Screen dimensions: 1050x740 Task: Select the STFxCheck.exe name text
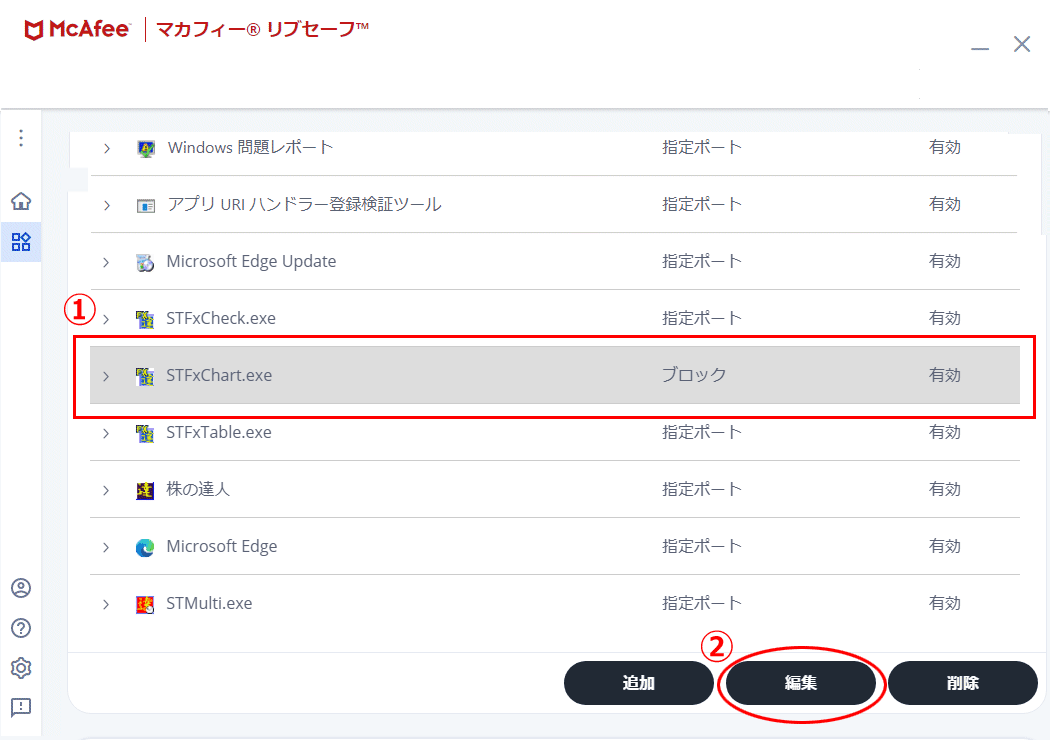(221, 318)
